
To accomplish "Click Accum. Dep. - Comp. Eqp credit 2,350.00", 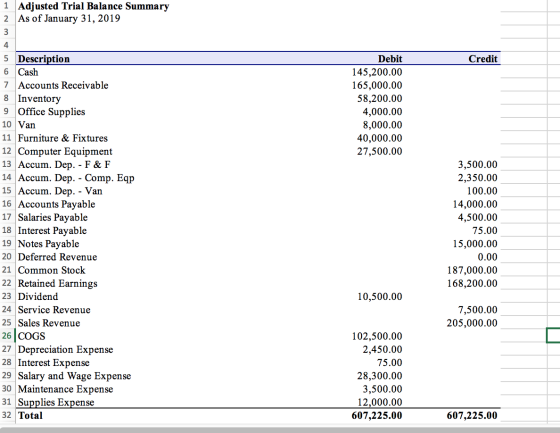I will point(478,178).
